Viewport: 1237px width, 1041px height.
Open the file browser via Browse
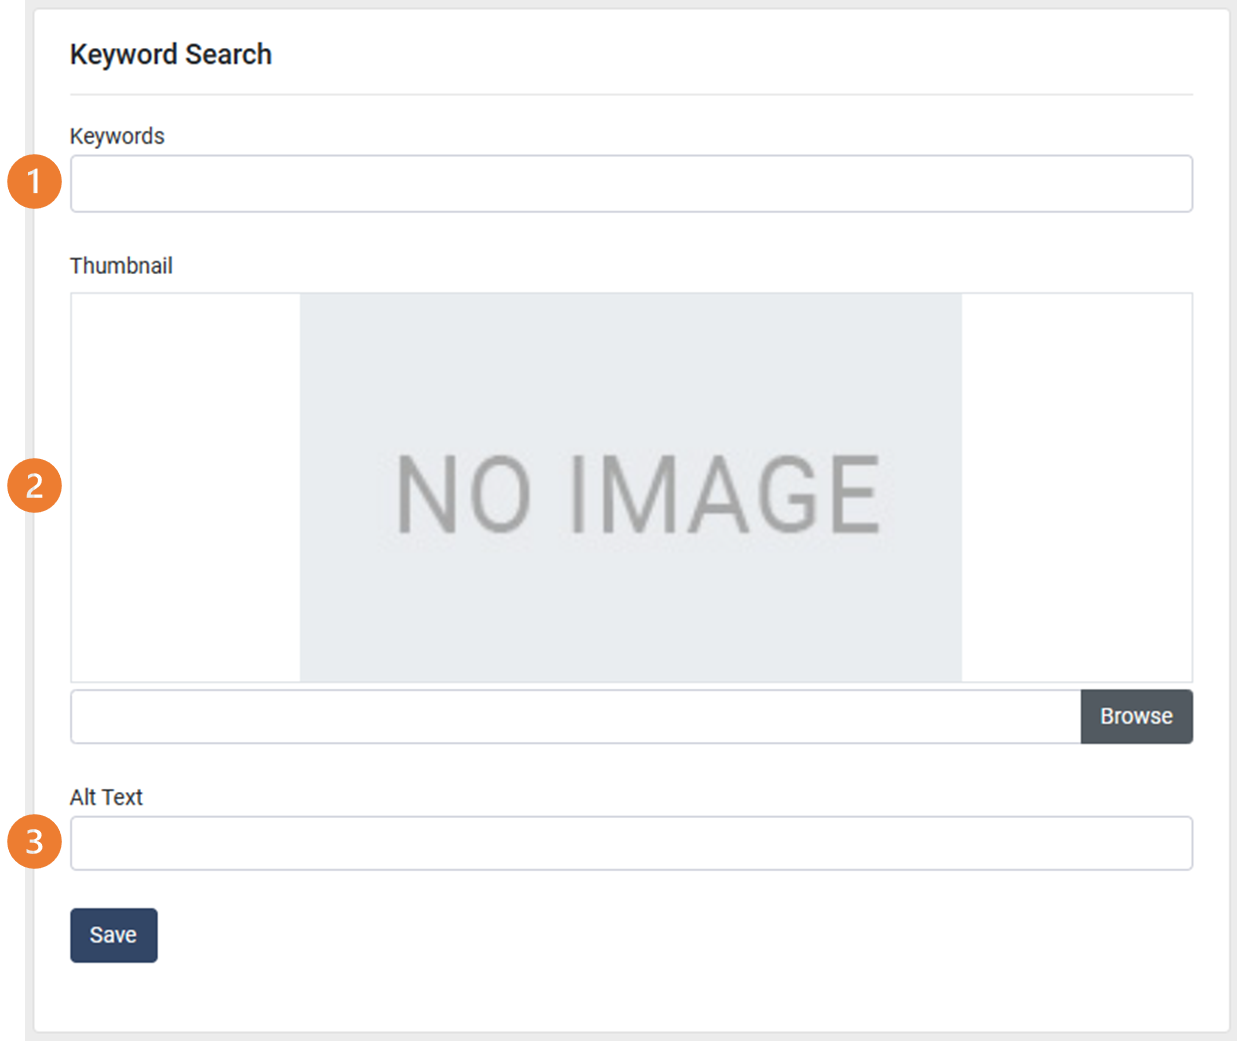pos(1136,716)
